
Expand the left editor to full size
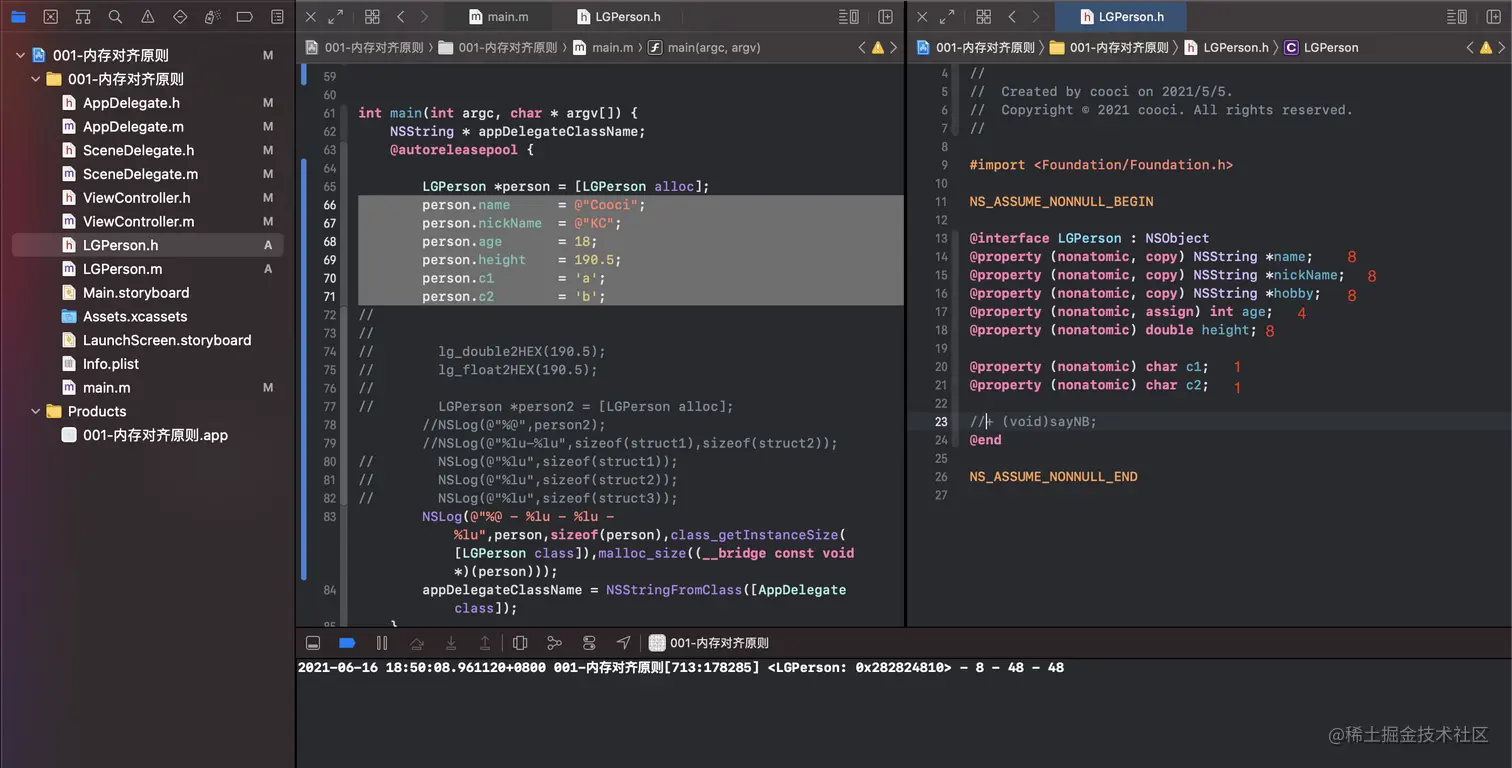336,17
